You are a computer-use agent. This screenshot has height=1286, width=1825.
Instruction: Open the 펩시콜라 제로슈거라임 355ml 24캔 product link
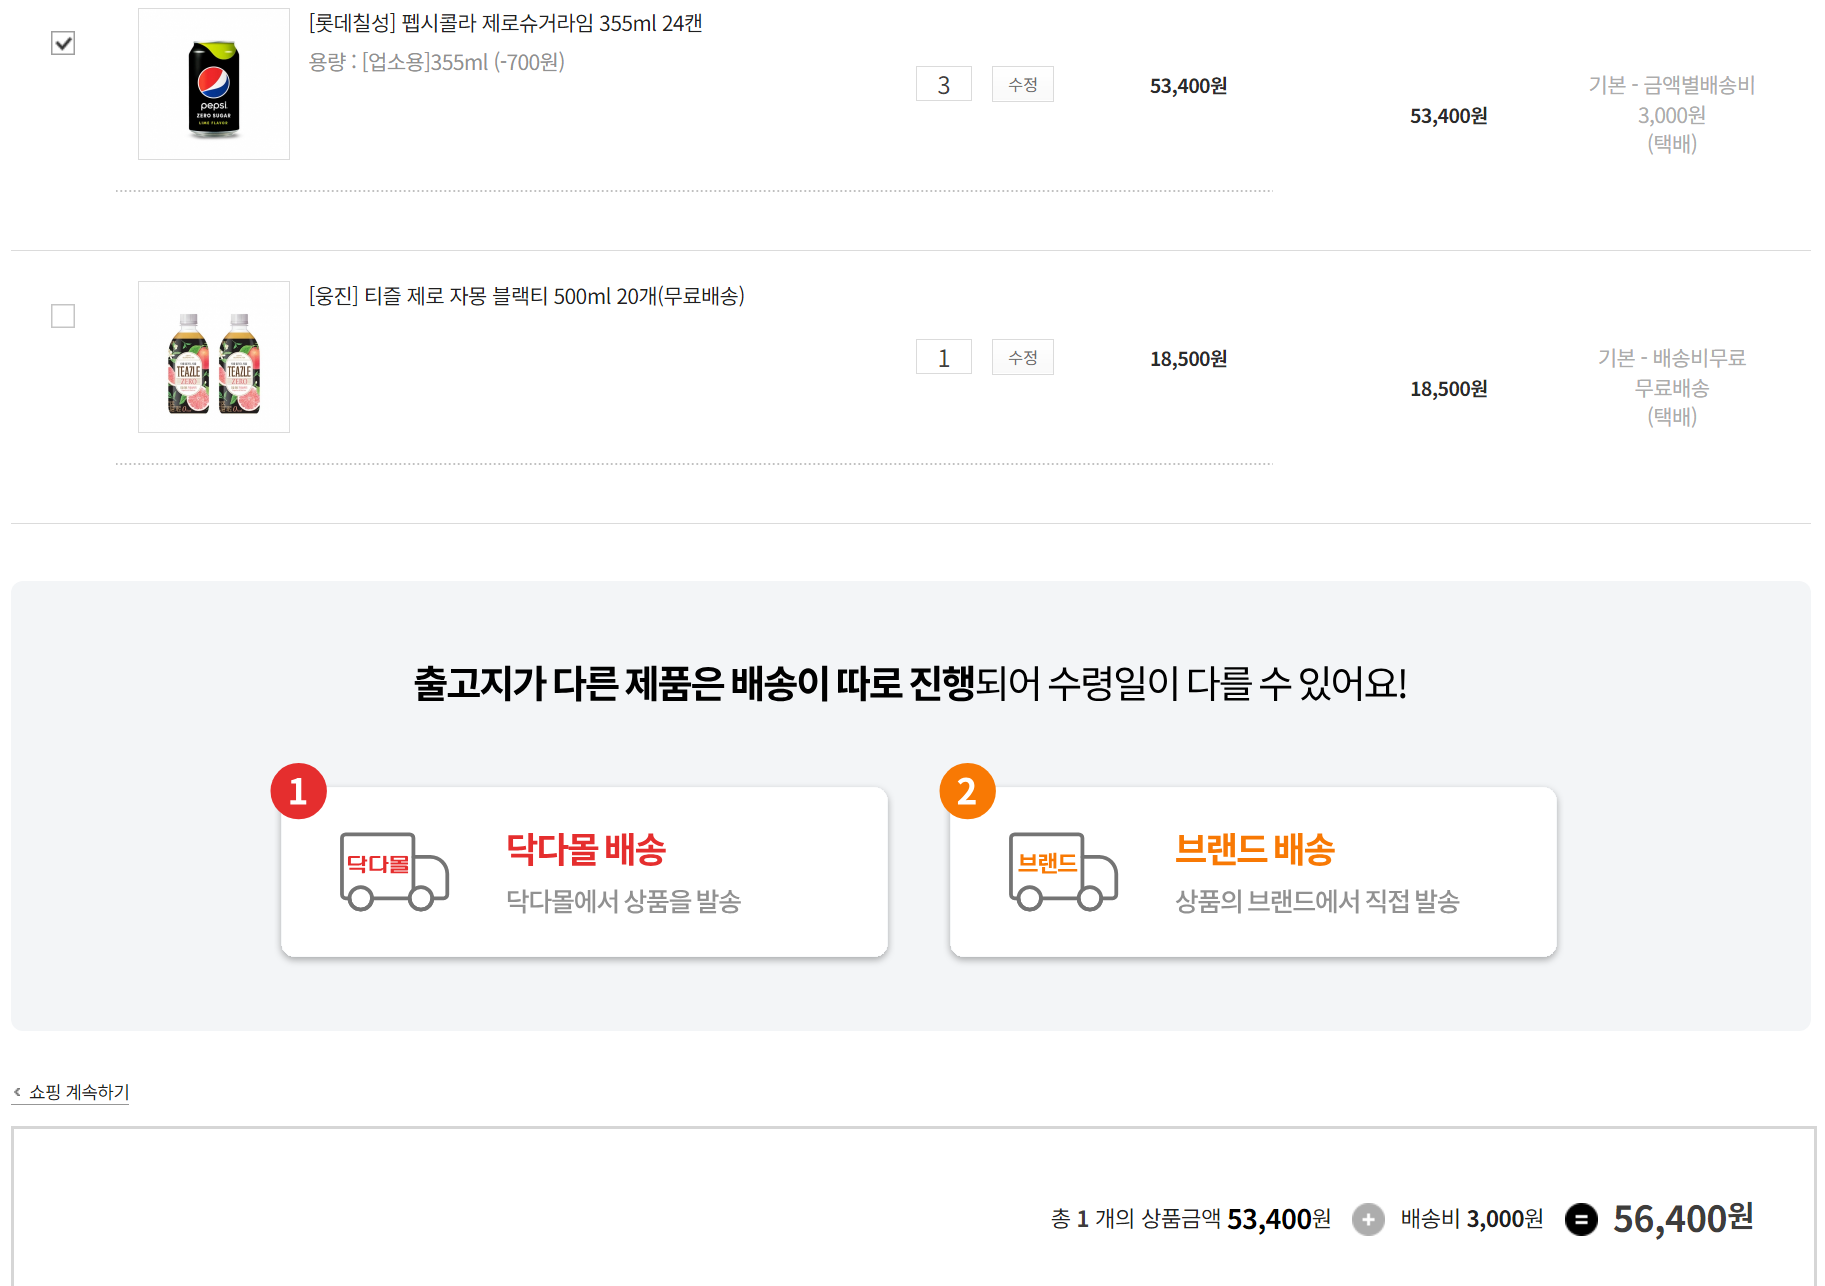coord(505,23)
